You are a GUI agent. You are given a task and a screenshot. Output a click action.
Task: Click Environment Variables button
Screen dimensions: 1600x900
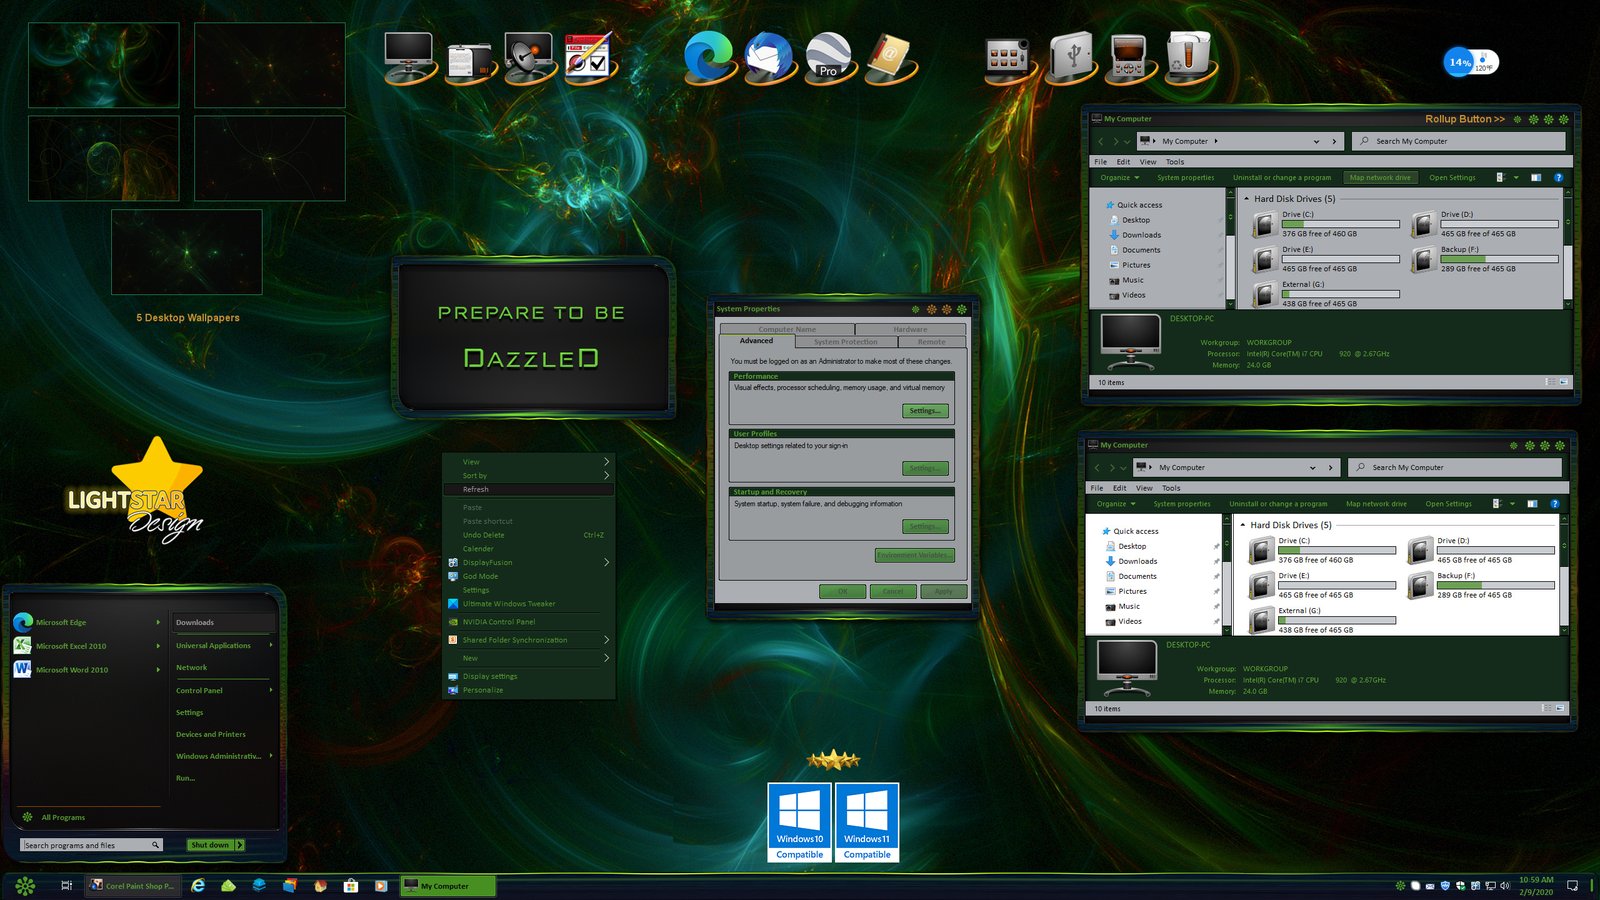[915, 555]
